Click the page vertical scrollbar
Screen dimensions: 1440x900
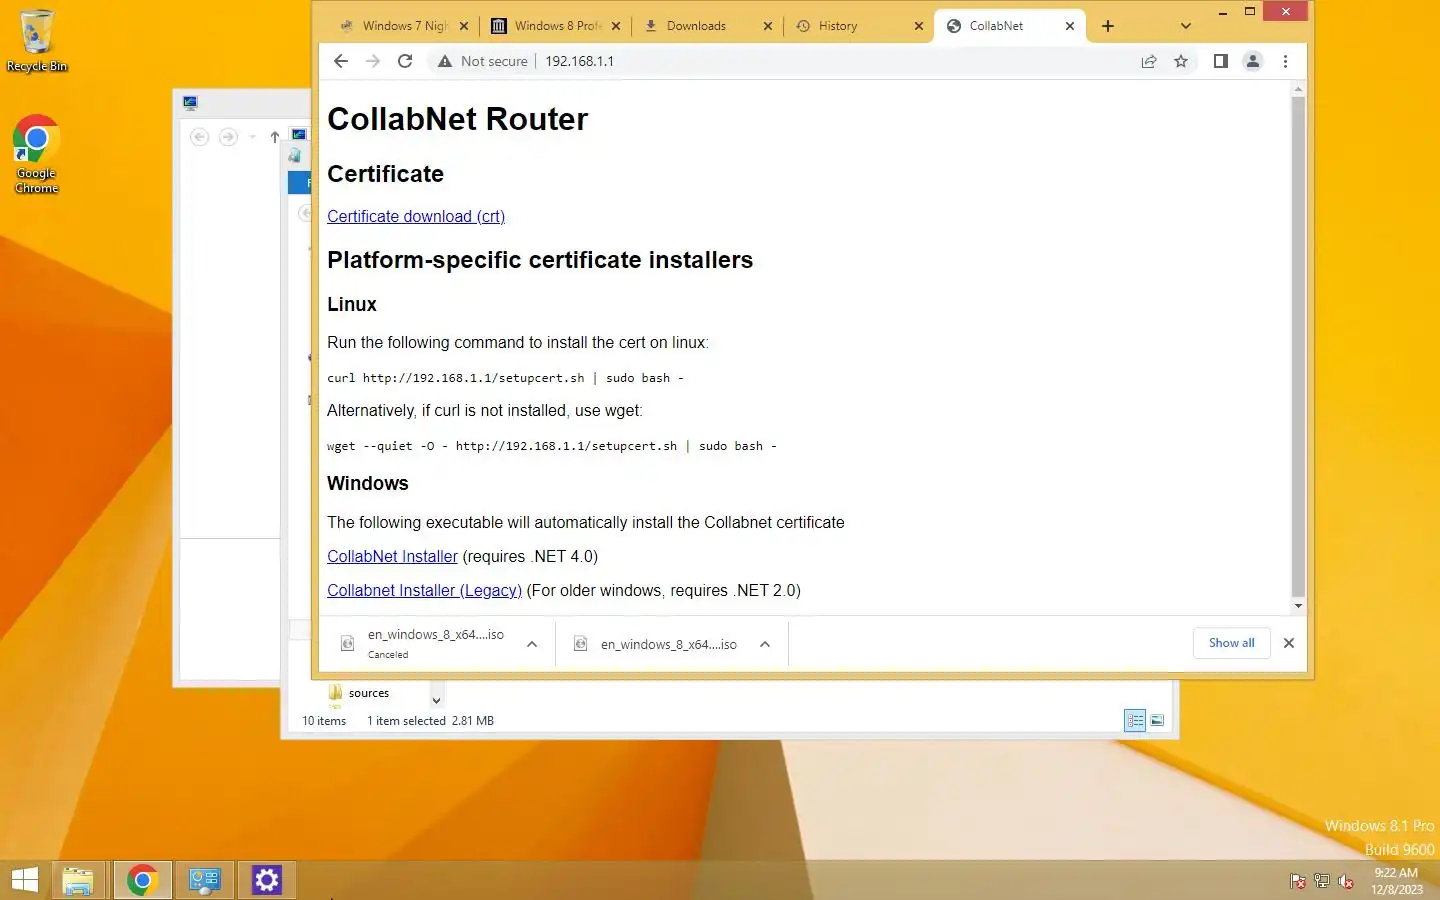point(1298,345)
